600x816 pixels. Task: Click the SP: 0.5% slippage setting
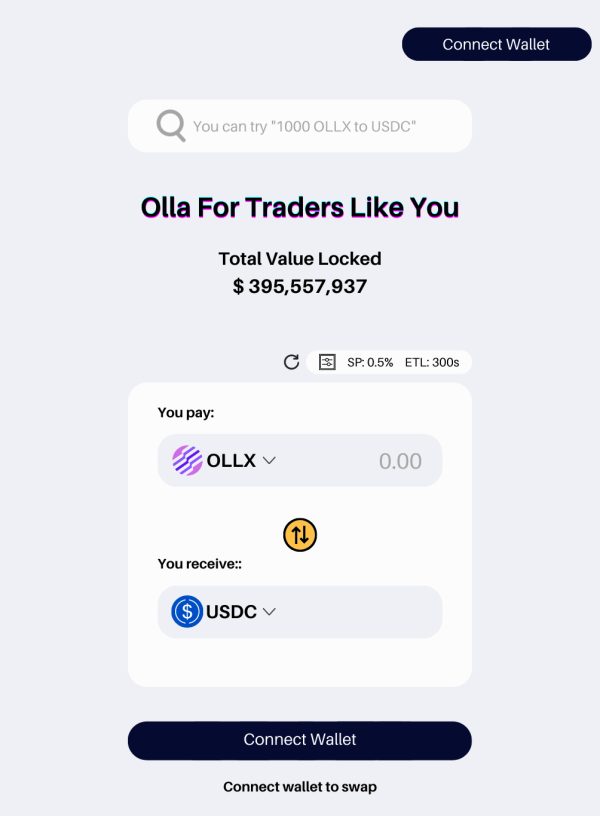(370, 362)
